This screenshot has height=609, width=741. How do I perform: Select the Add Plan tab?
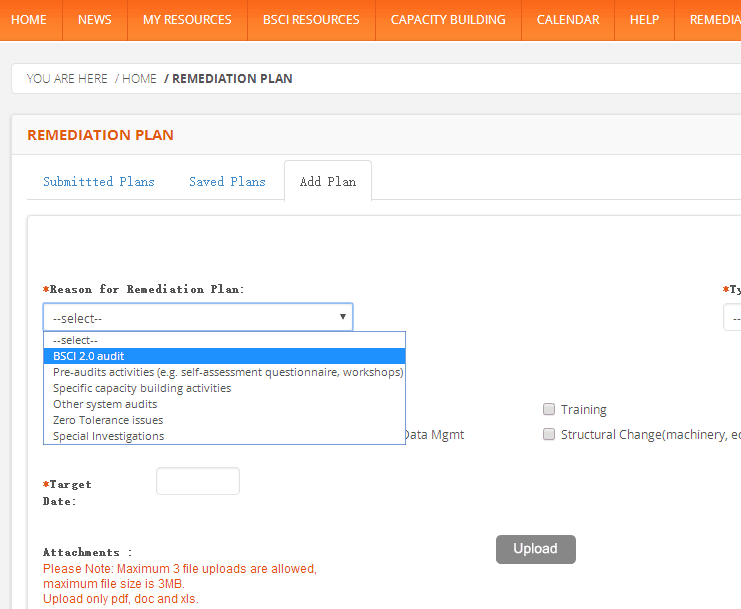pos(327,182)
